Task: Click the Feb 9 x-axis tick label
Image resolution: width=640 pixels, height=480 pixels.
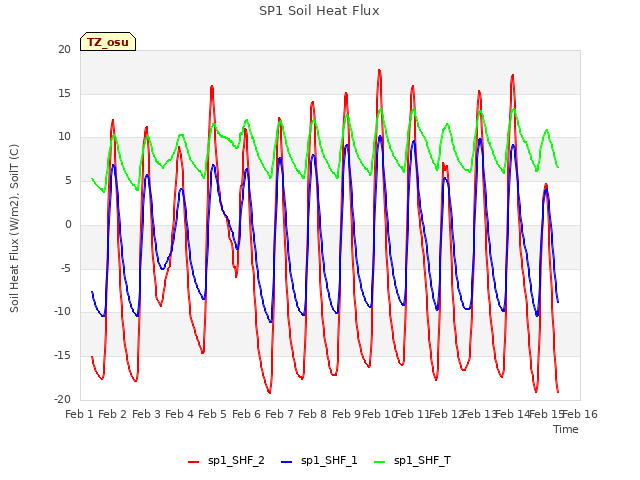Action: tap(346, 414)
